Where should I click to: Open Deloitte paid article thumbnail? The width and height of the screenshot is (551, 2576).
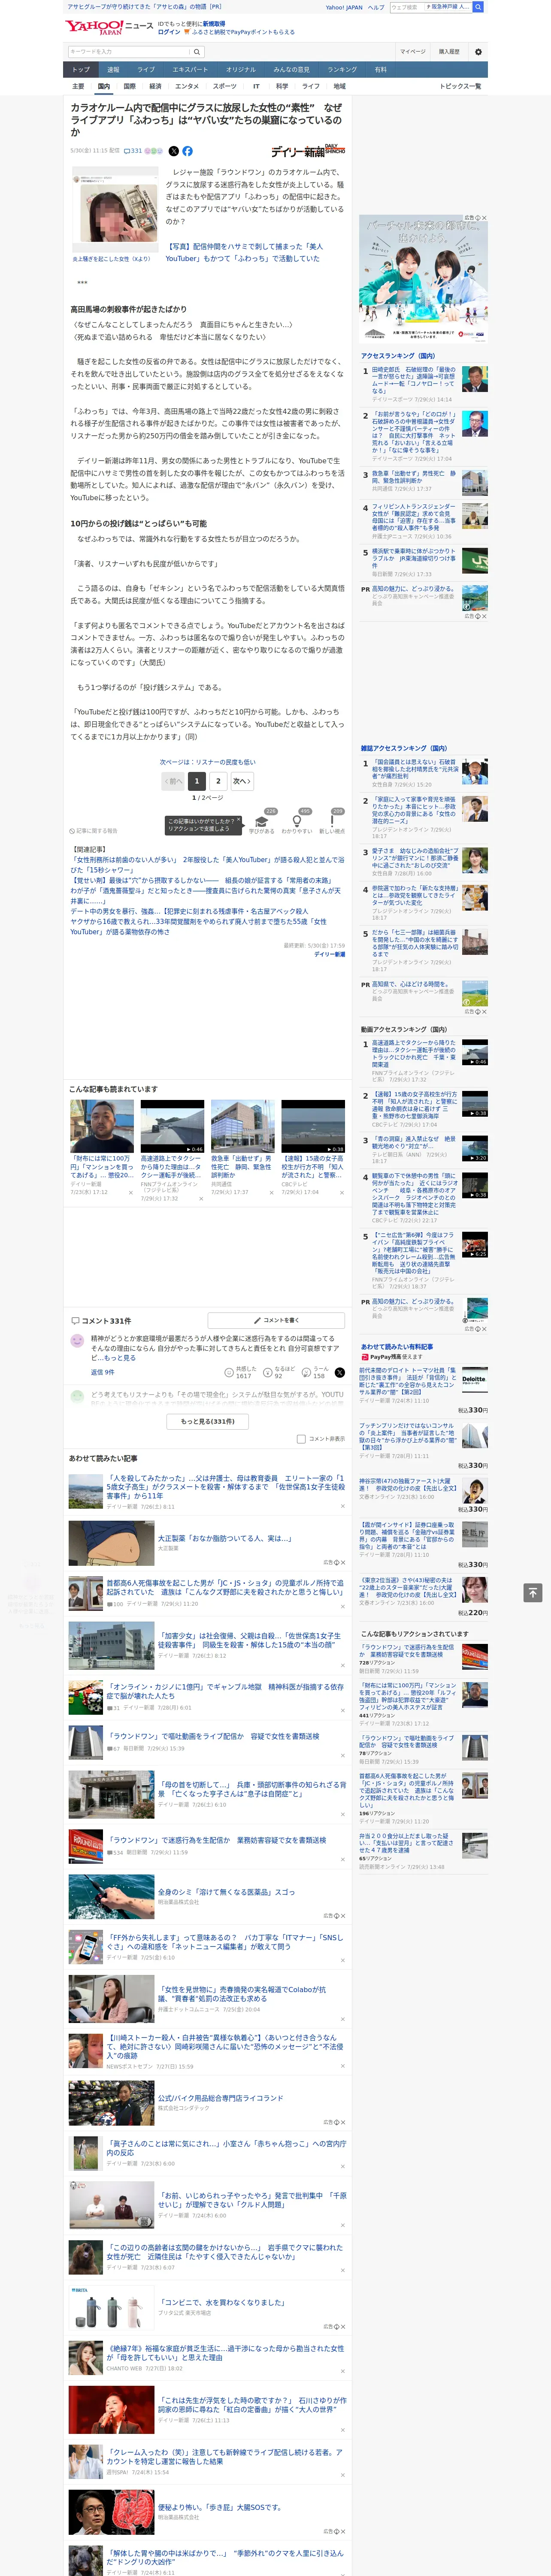coord(474,1380)
